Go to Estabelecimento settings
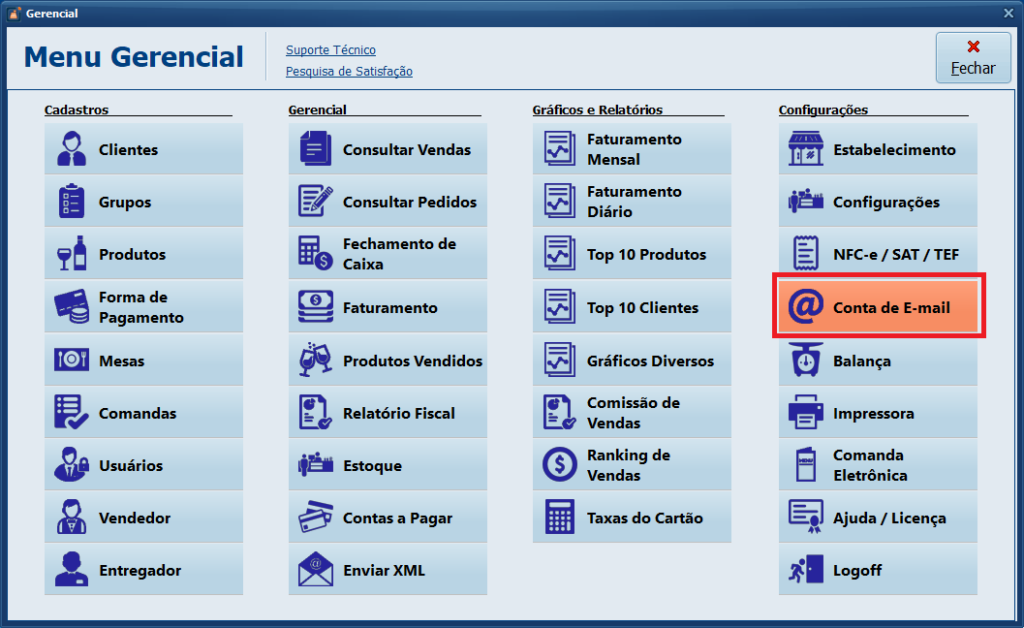This screenshot has height=628, width=1024. click(877, 150)
